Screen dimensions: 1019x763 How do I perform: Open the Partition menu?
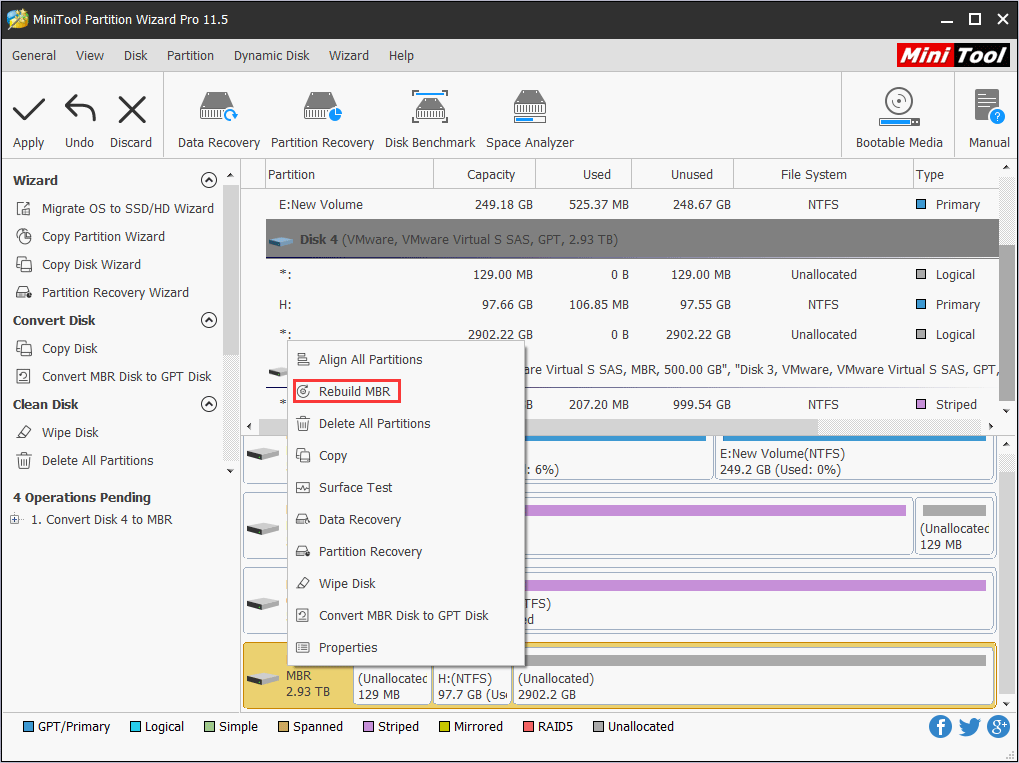click(190, 56)
